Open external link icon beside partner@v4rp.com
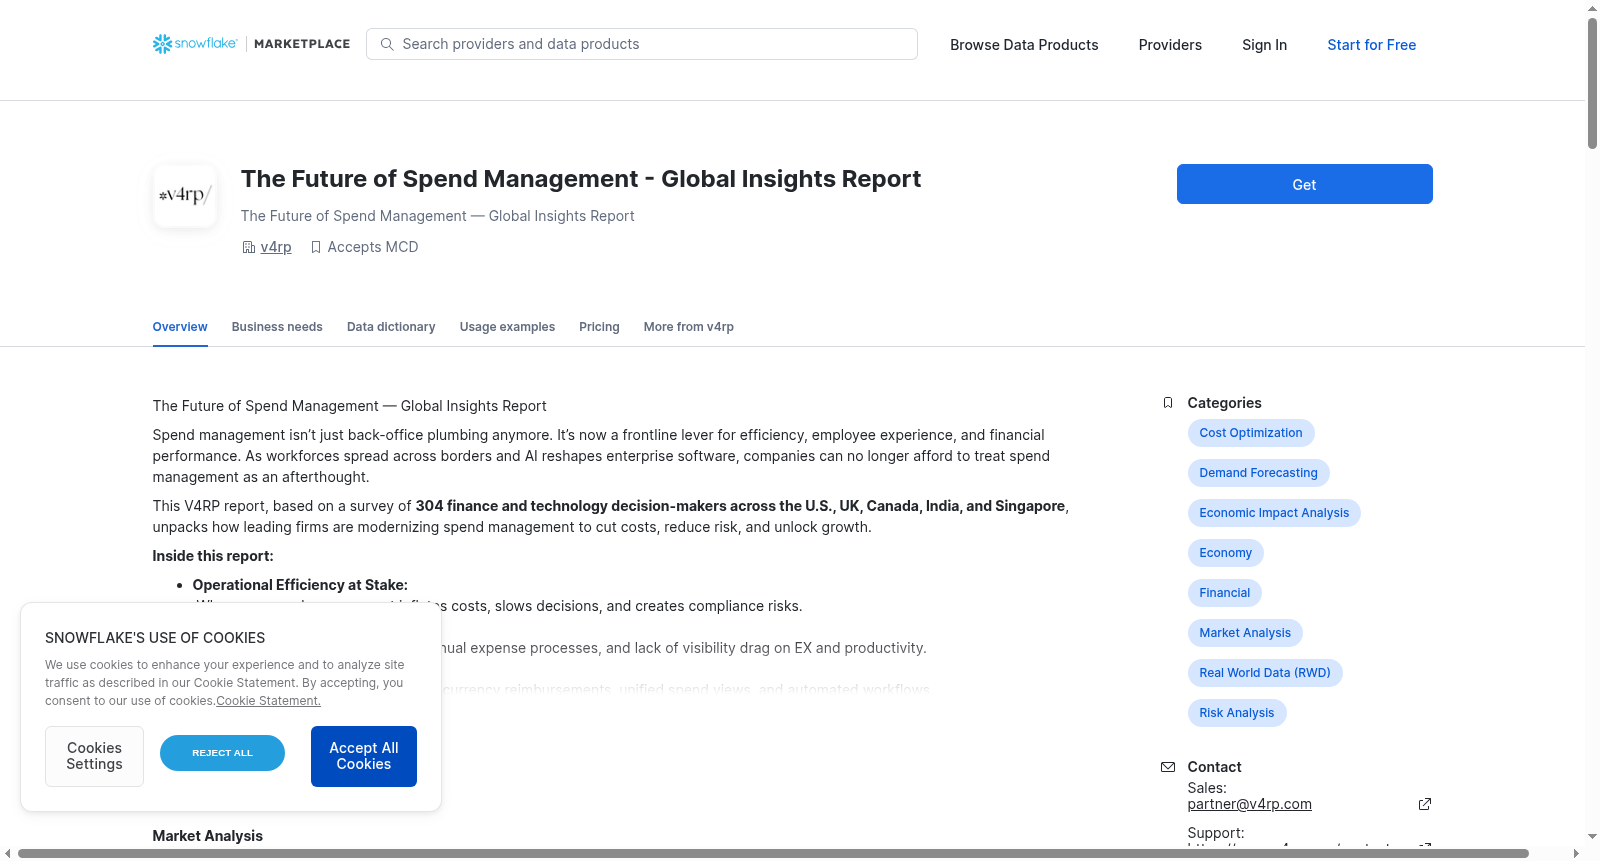 pyautogui.click(x=1425, y=804)
